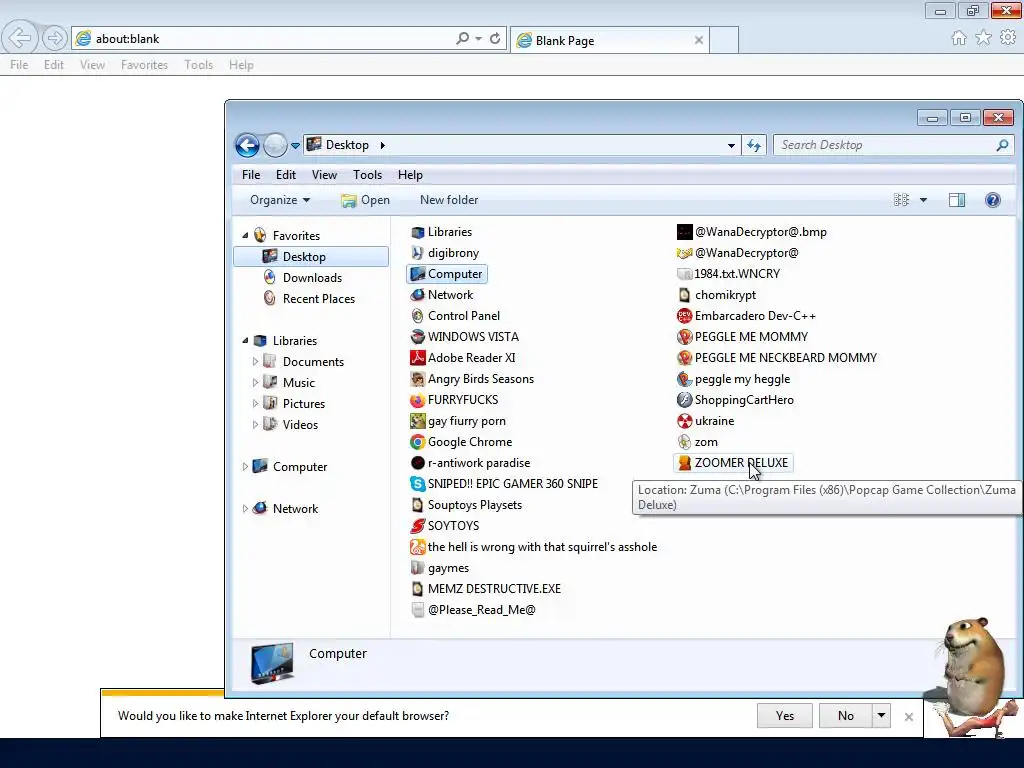Select the Google Chrome shortcut icon
The height and width of the screenshot is (768, 1024).
(417, 442)
